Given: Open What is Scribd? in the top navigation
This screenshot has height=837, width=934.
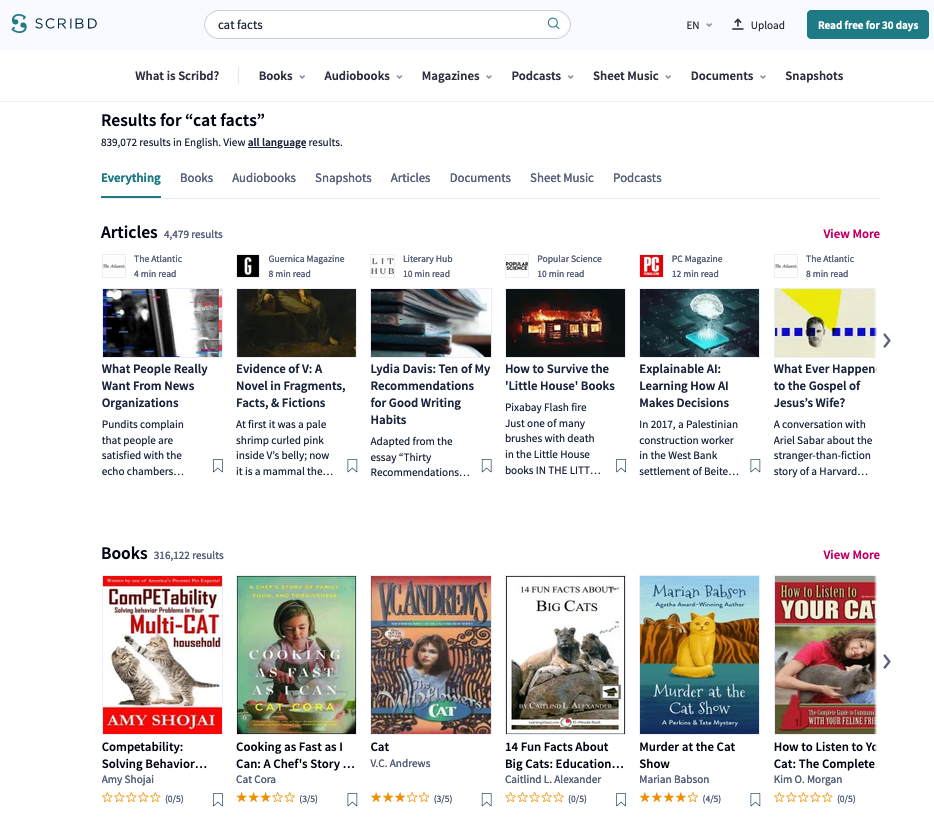Looking at the screenshot, I should pyautogui.click(x=177, y=76).
